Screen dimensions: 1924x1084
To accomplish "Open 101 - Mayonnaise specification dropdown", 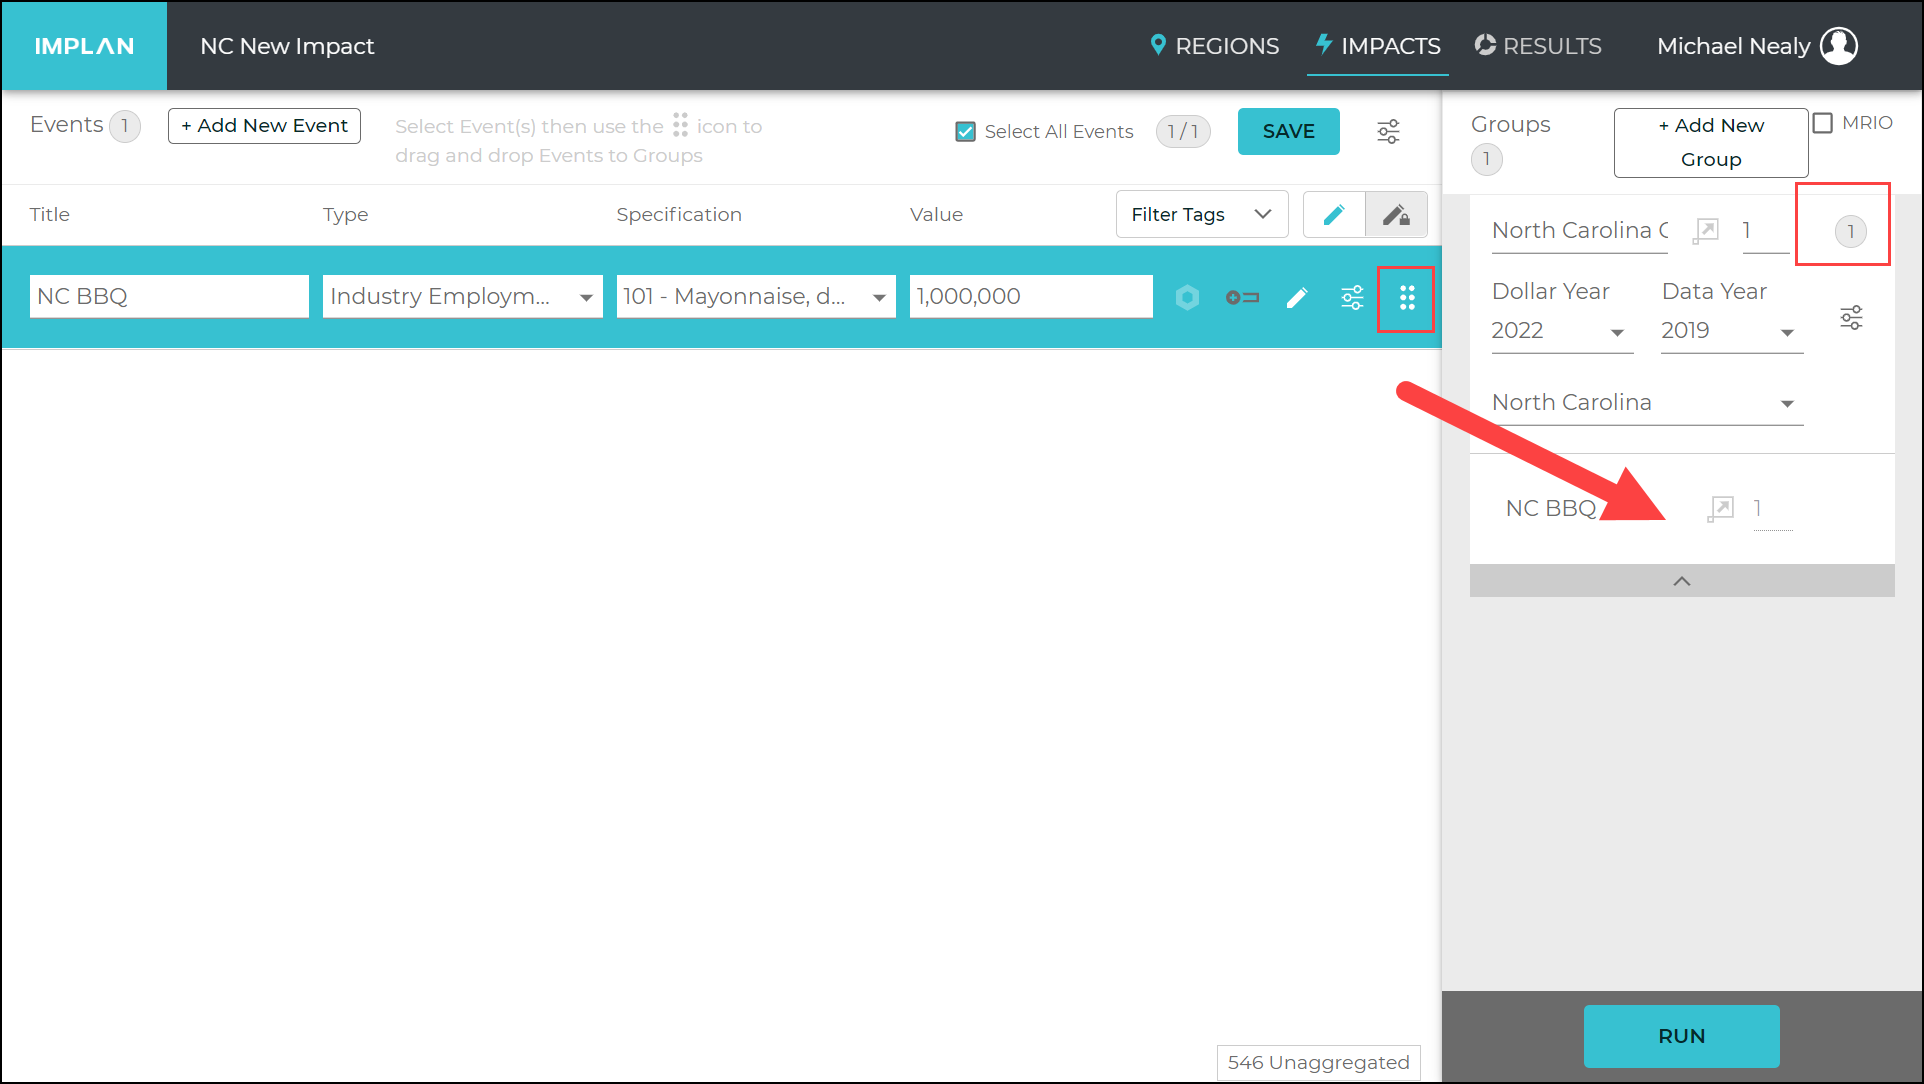I will pyautogui.click(x=756, y=296).
